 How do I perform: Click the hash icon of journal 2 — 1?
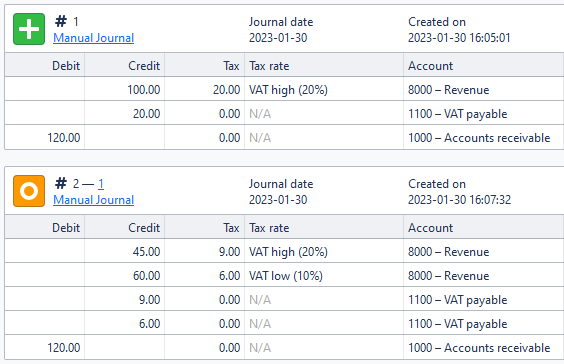click(61, 183)
